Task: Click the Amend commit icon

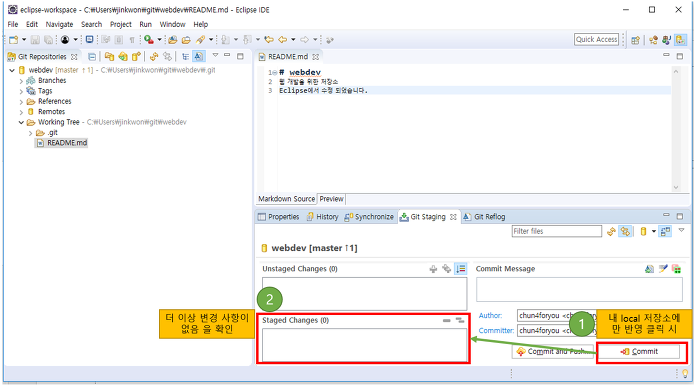Action: 649,269
